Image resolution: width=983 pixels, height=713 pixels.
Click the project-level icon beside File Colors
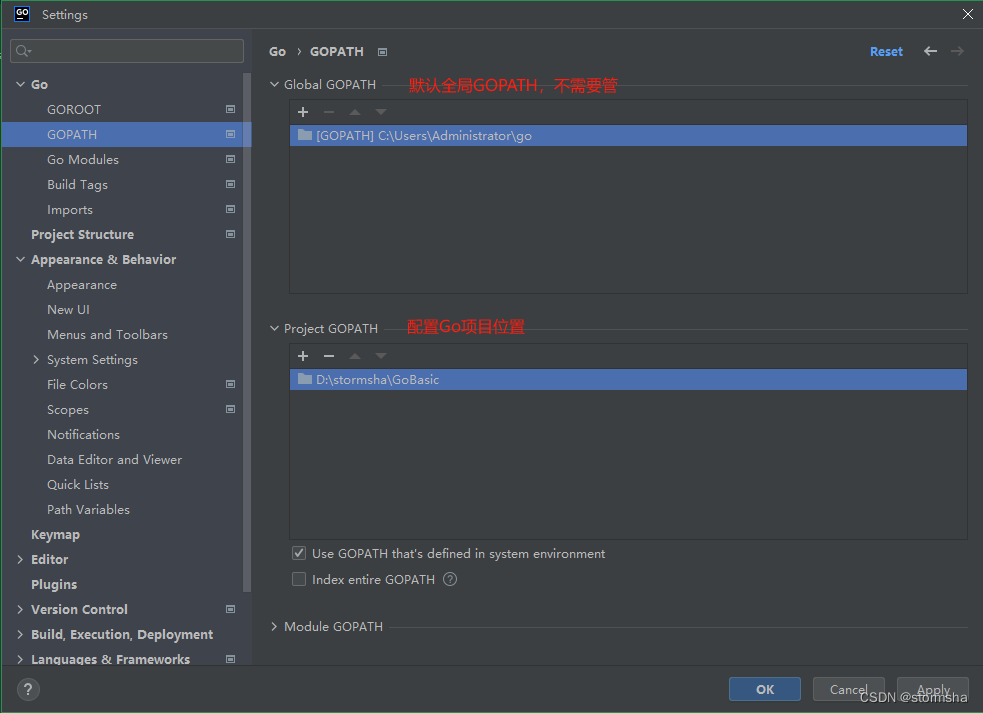[x=230, y=384]
